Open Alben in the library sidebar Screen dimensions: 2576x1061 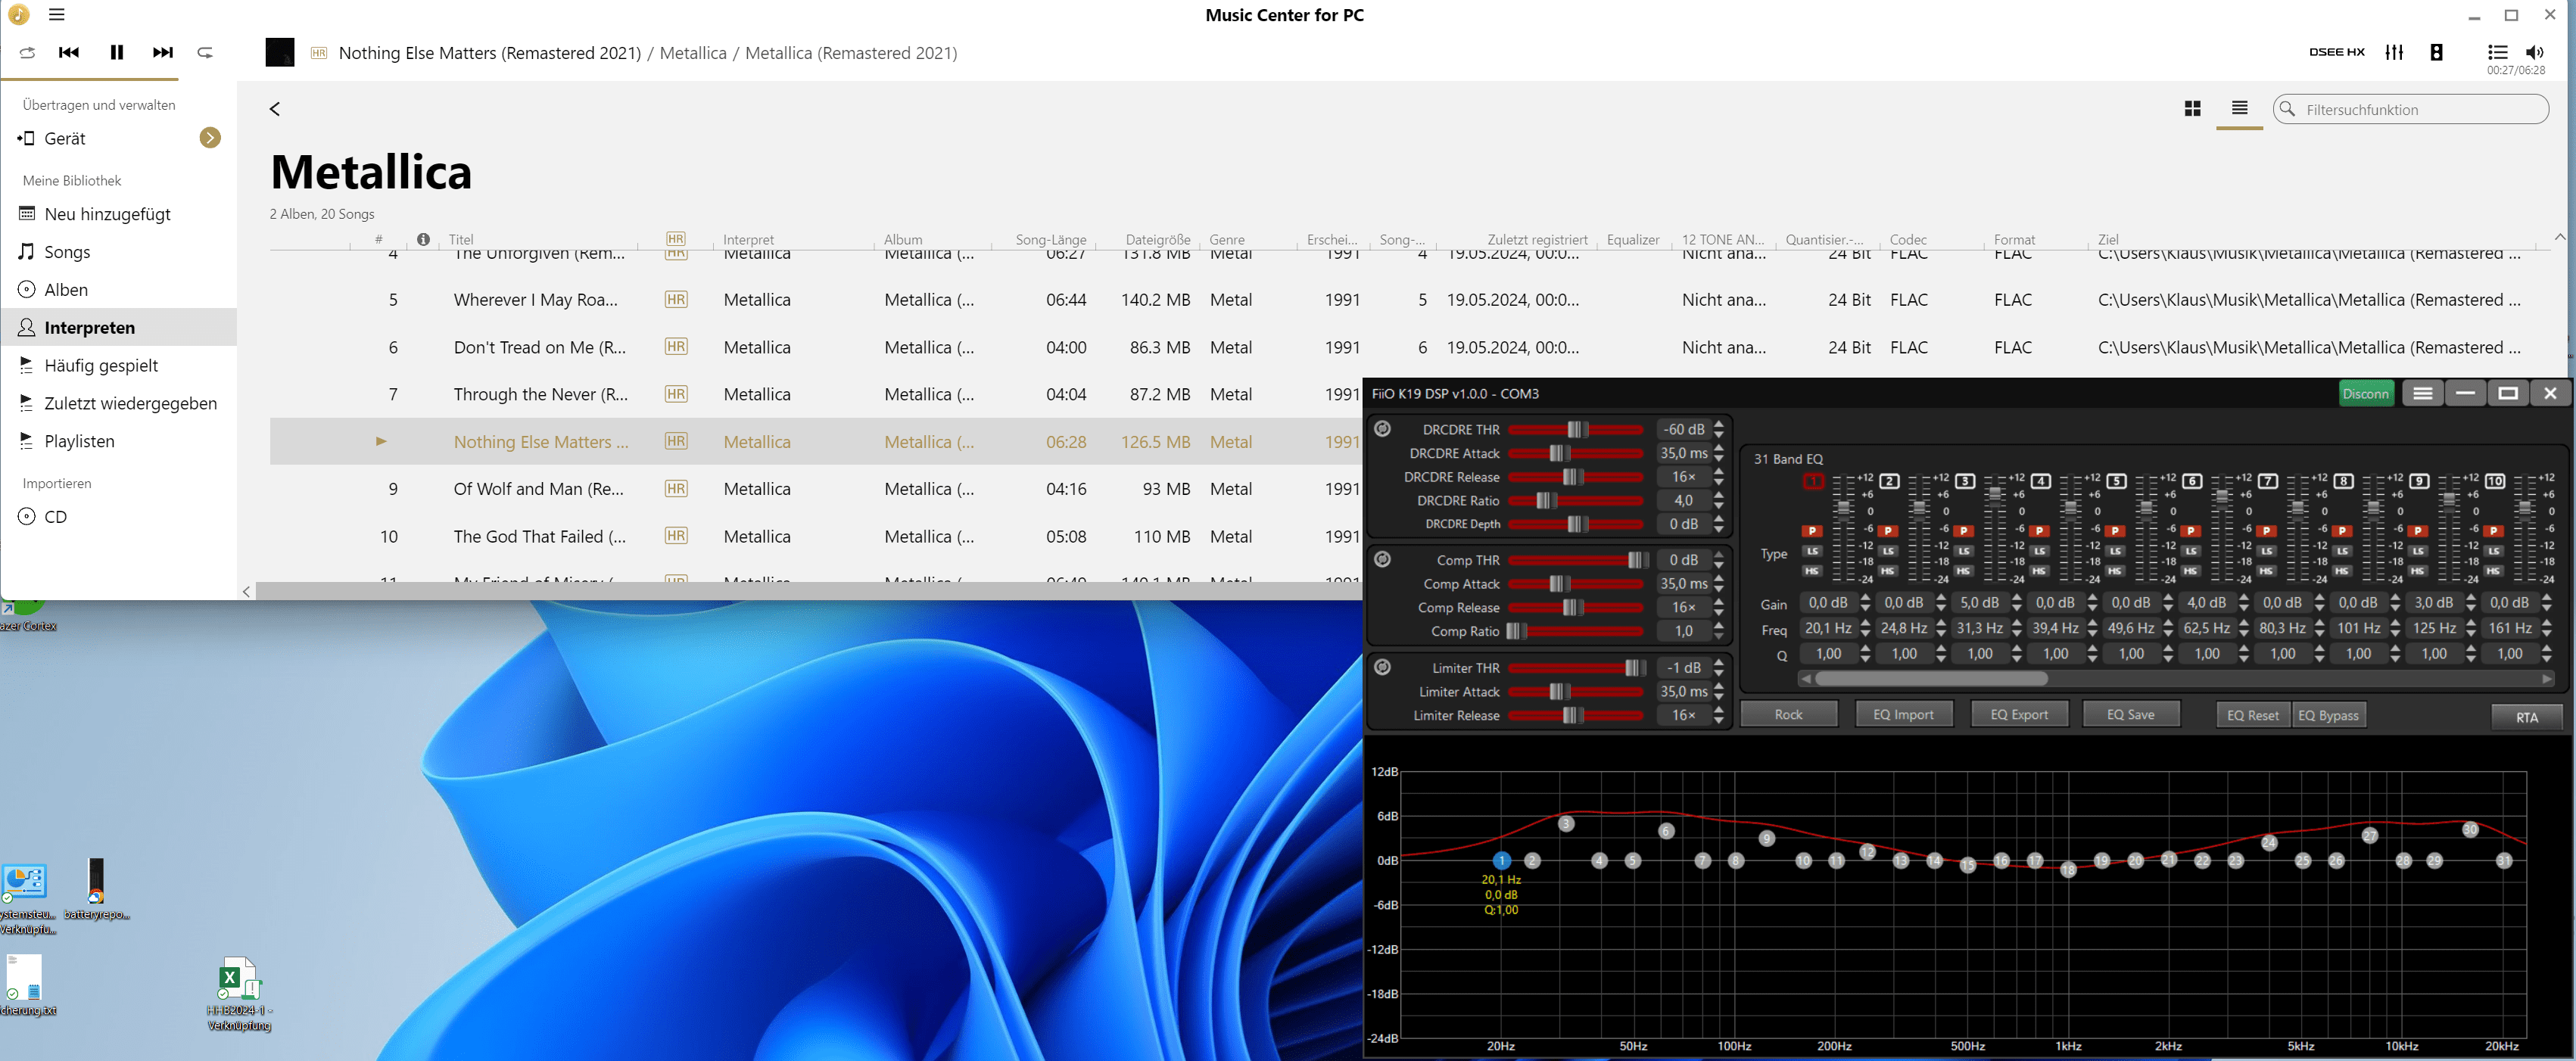tap(66, 290)
